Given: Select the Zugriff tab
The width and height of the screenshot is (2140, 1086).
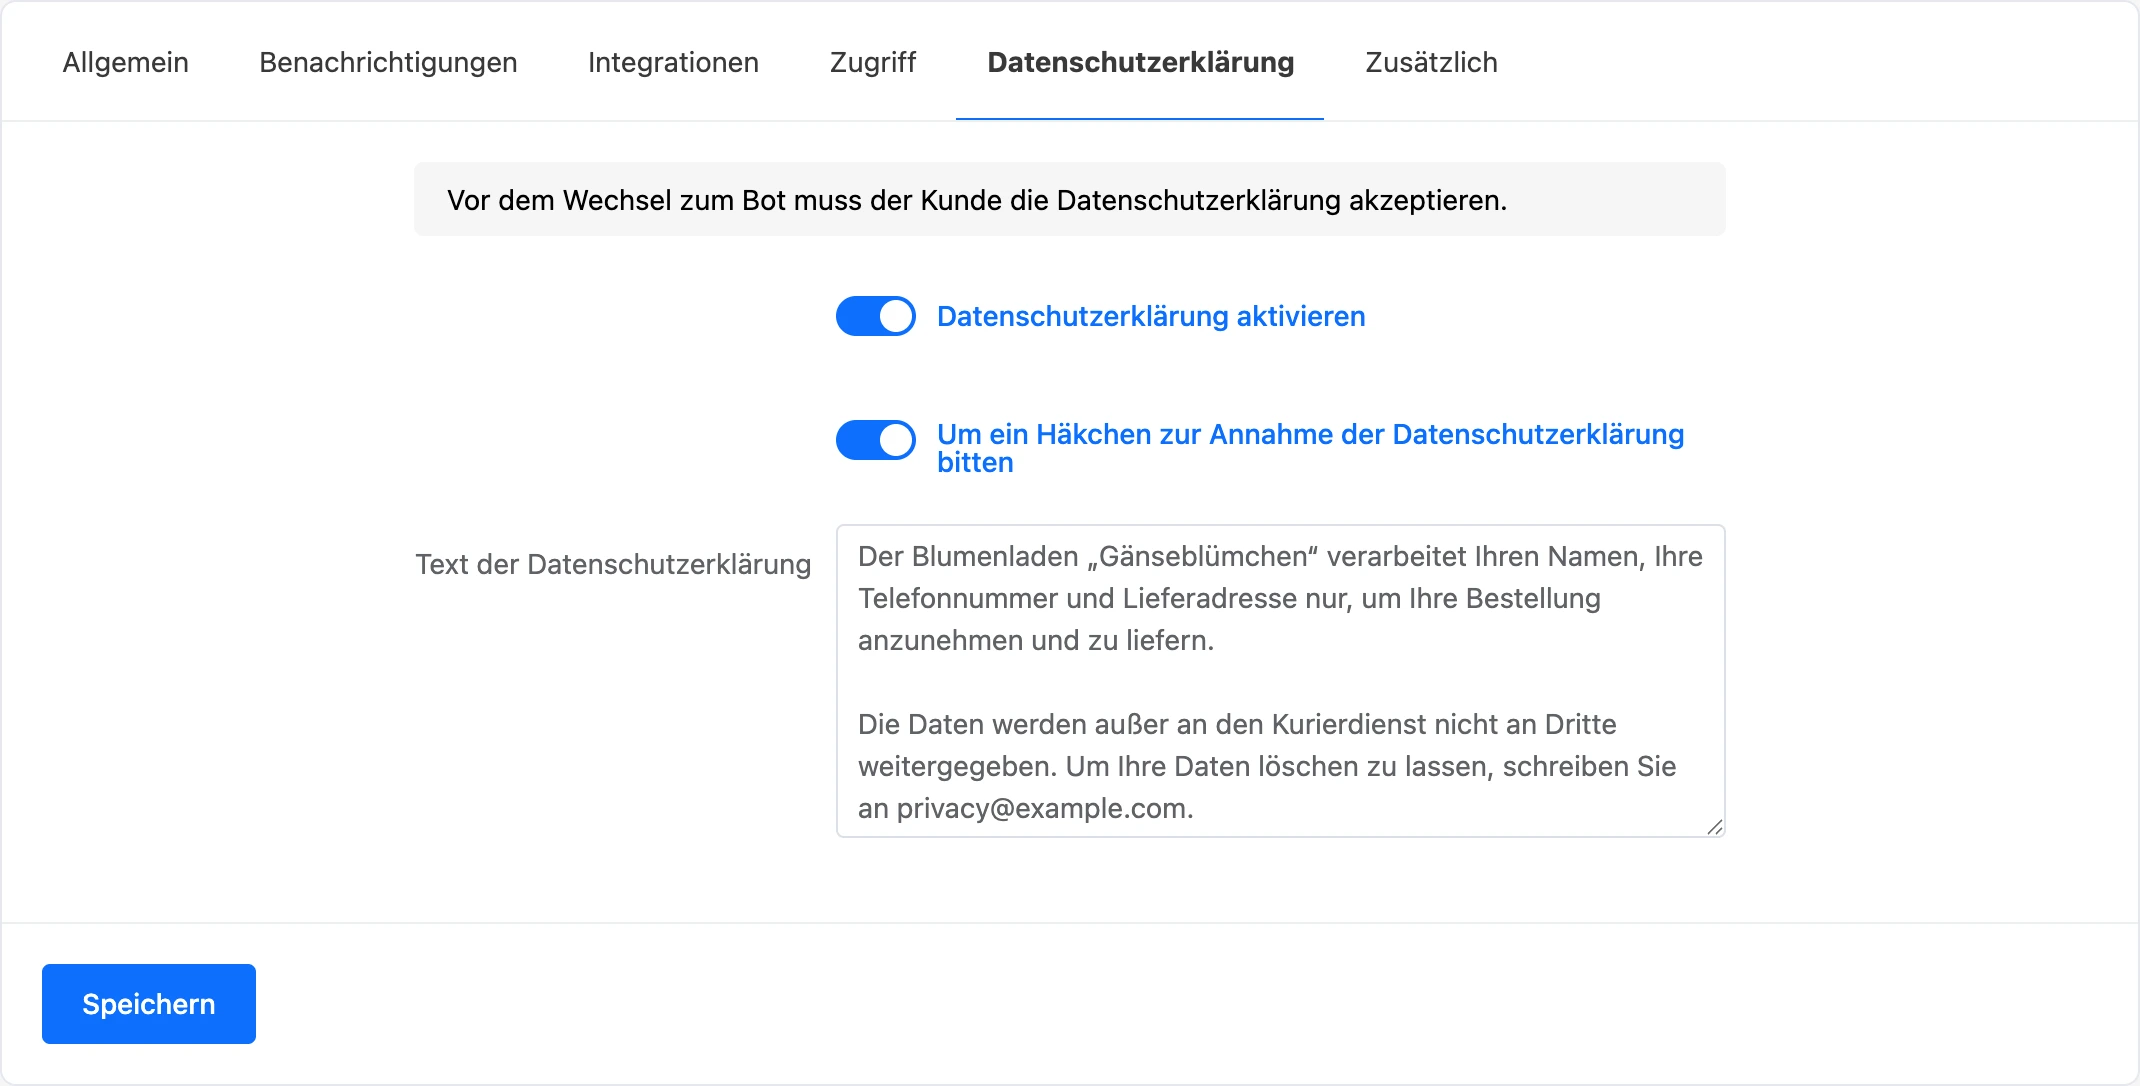Looking at the screenshot, I should pos(873,62).
